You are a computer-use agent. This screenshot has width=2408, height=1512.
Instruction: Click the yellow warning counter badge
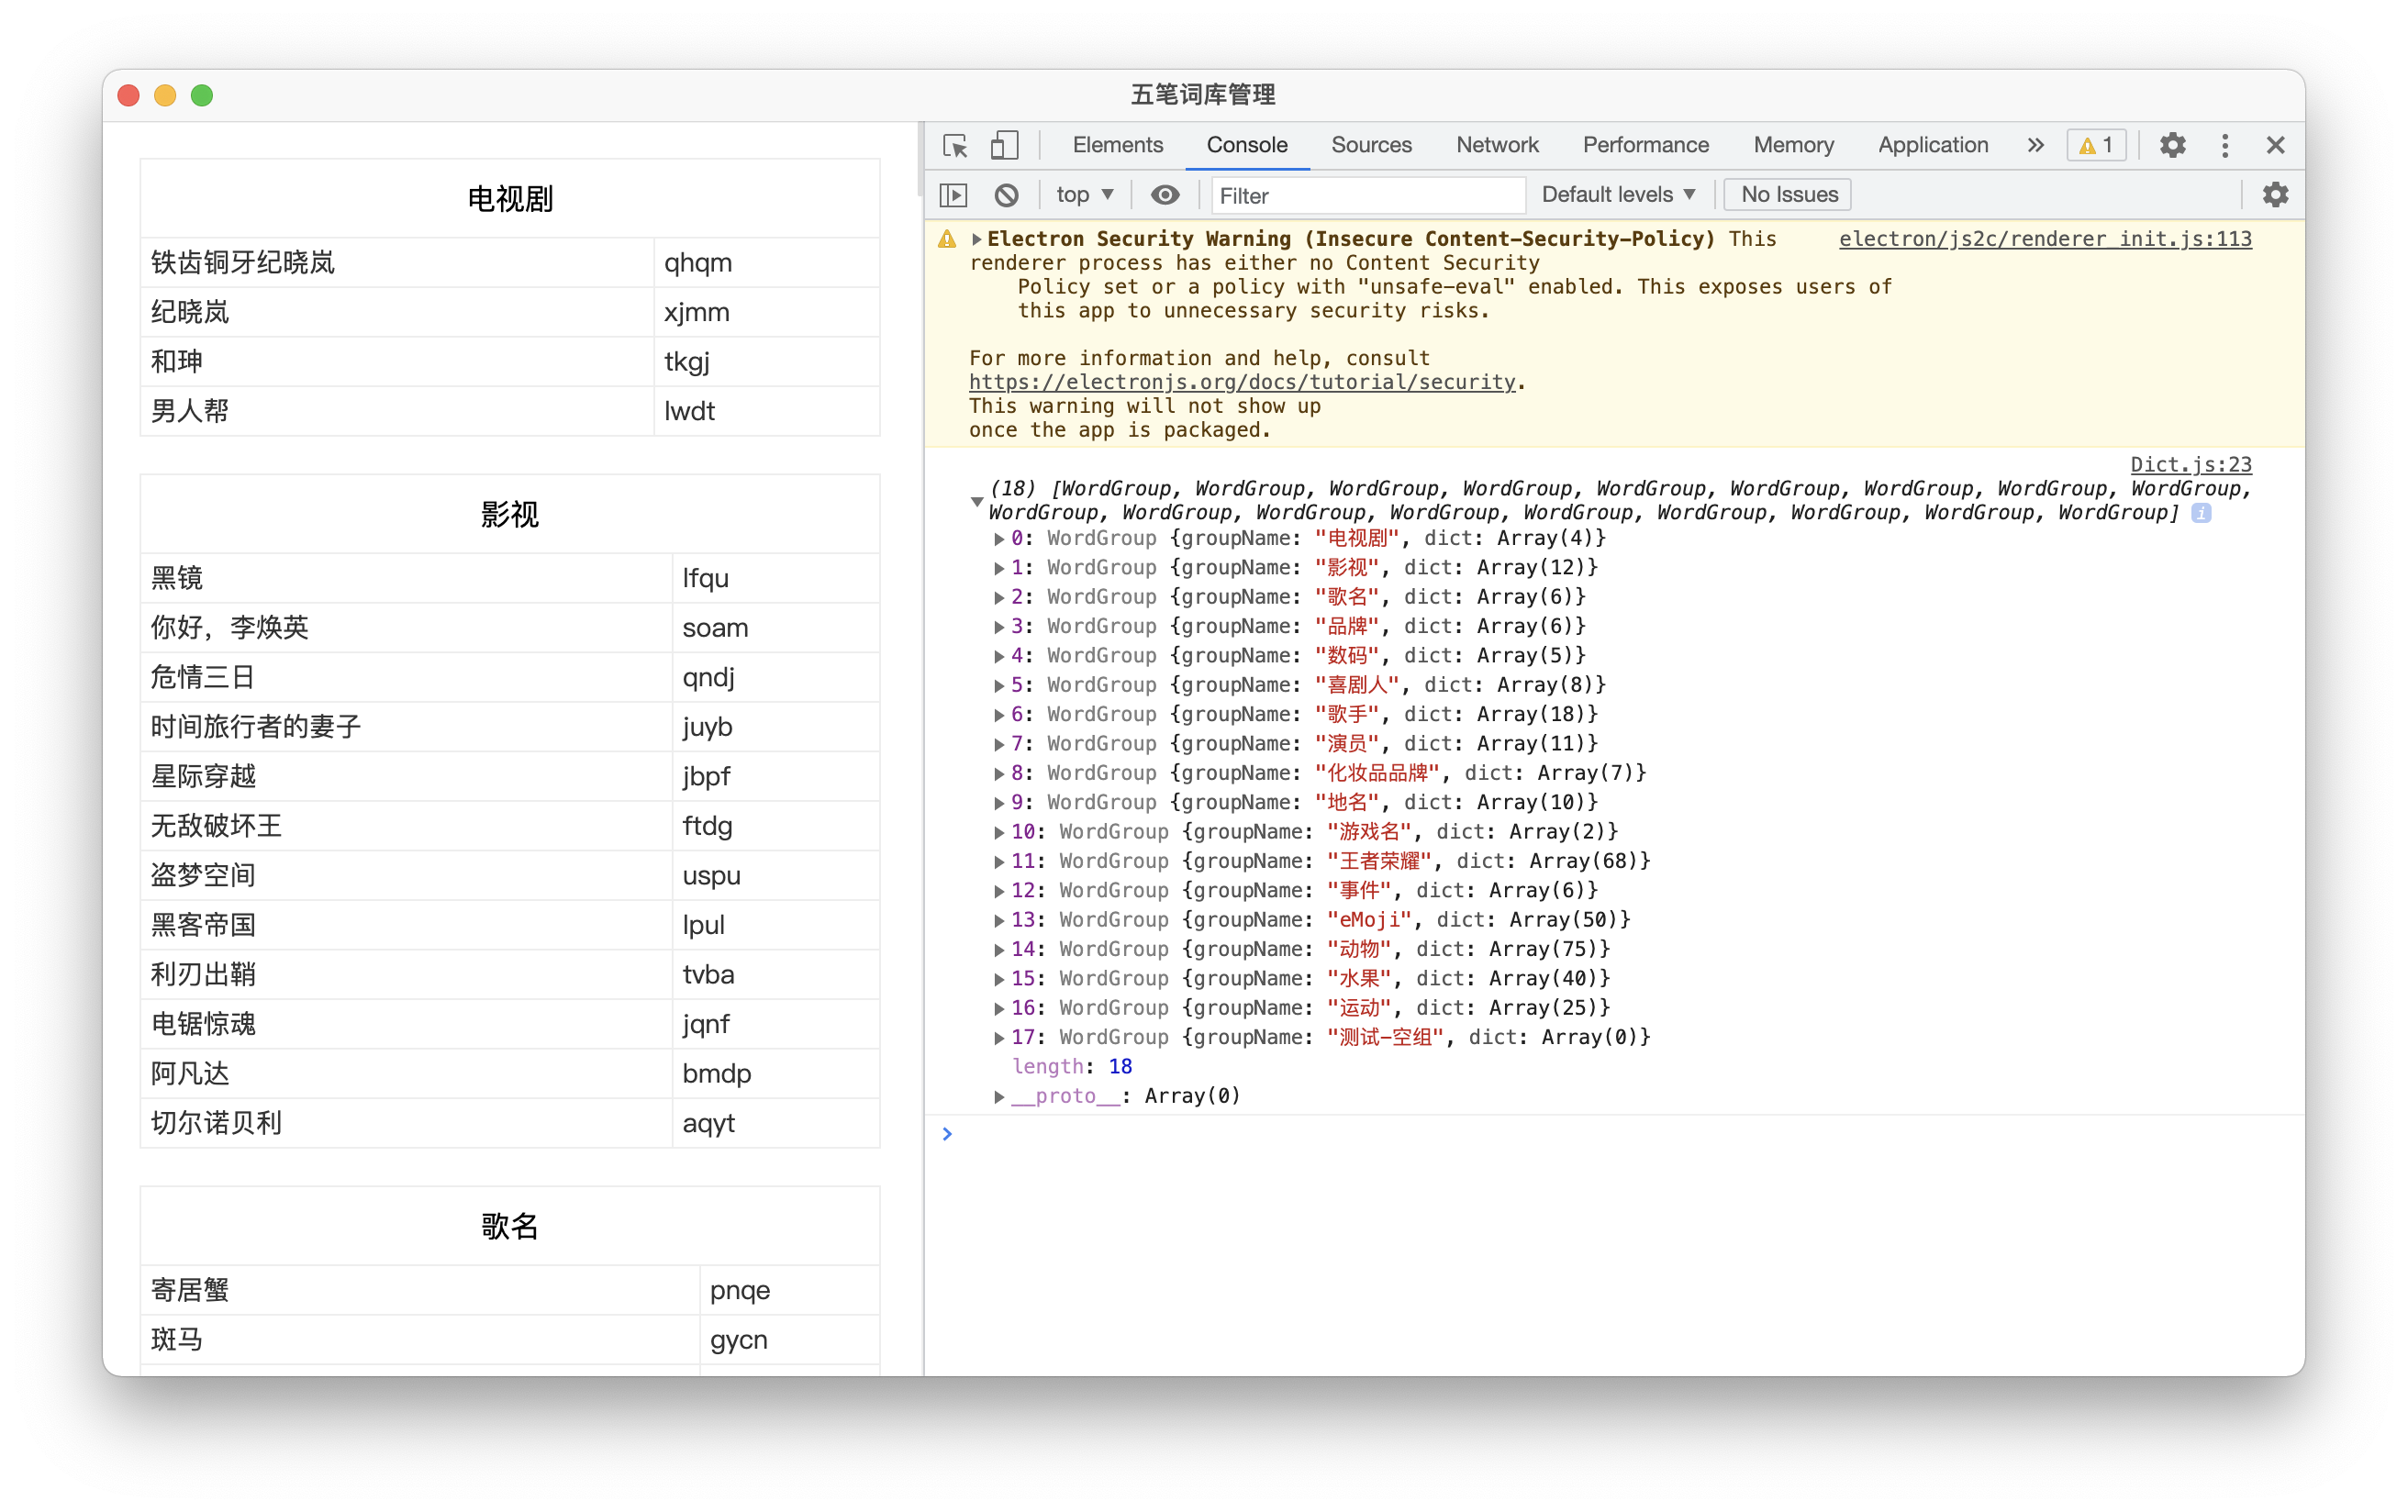pos(2096,145)
